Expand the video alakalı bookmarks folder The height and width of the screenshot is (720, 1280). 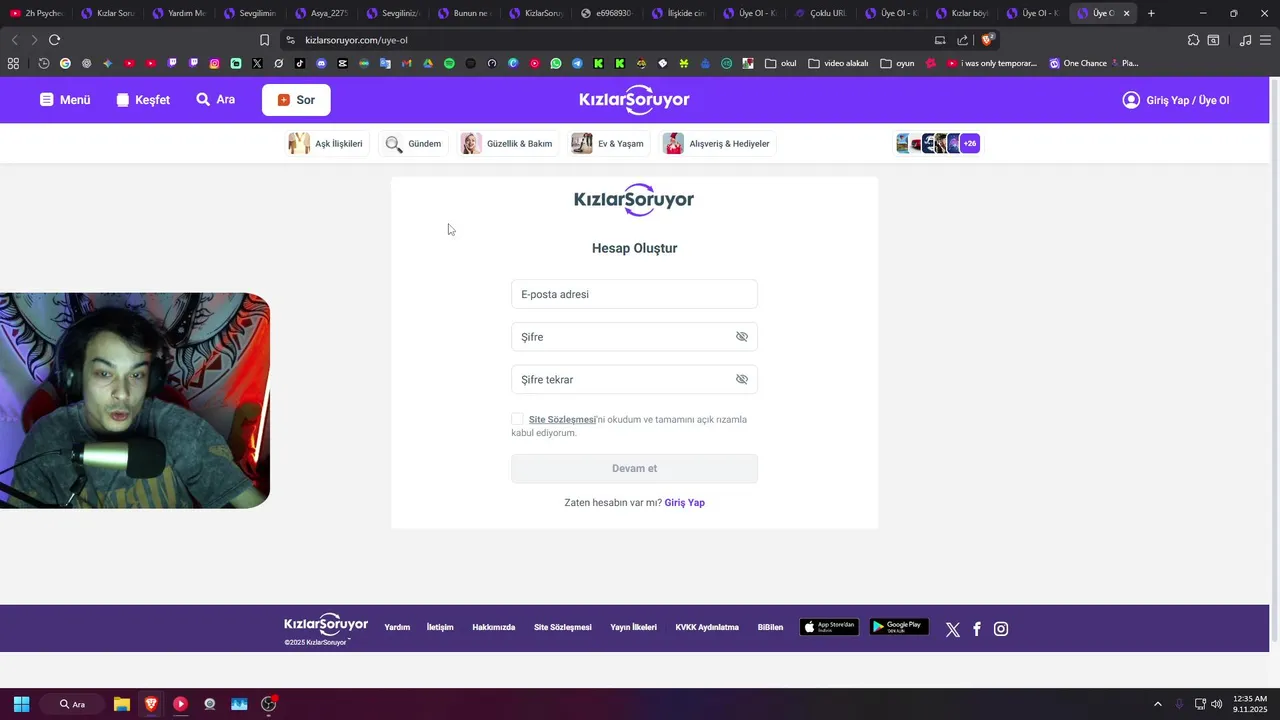pos(838,63)
